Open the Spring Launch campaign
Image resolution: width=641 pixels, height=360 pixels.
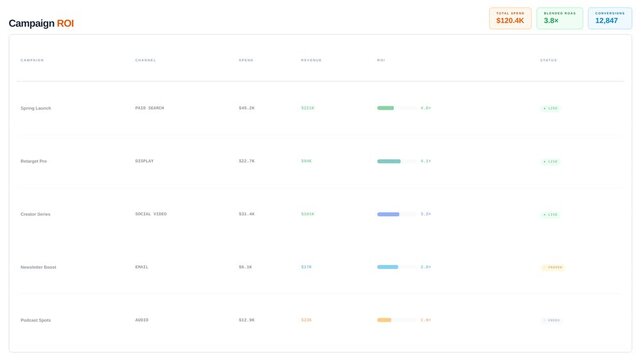pos(36,108)
